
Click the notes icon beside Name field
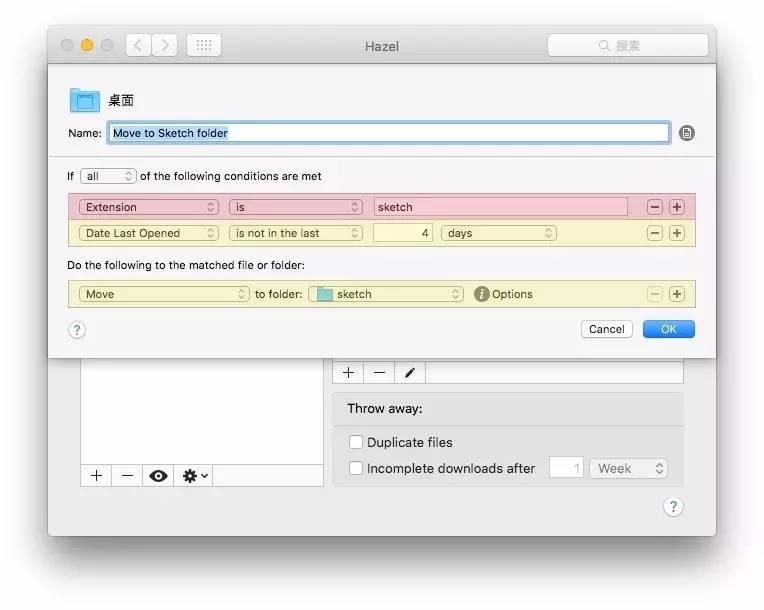[x=687, y=133]
